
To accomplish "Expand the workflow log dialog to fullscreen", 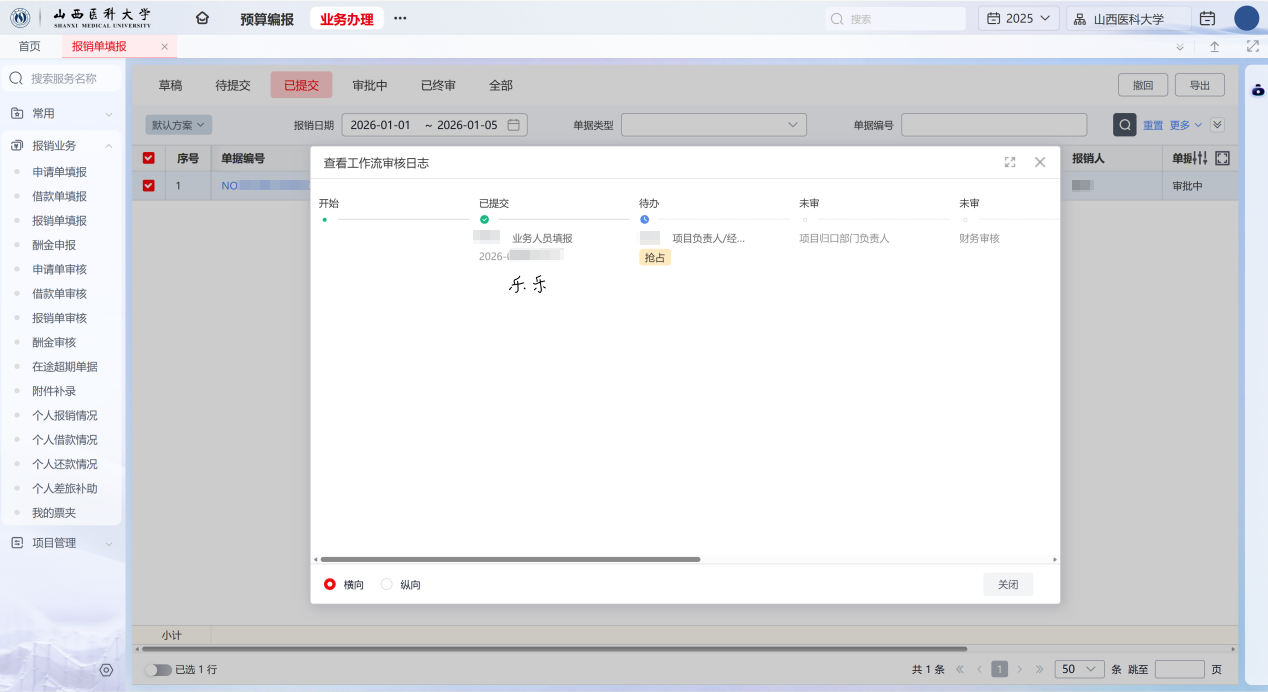I will click(x=1010, y=162).
